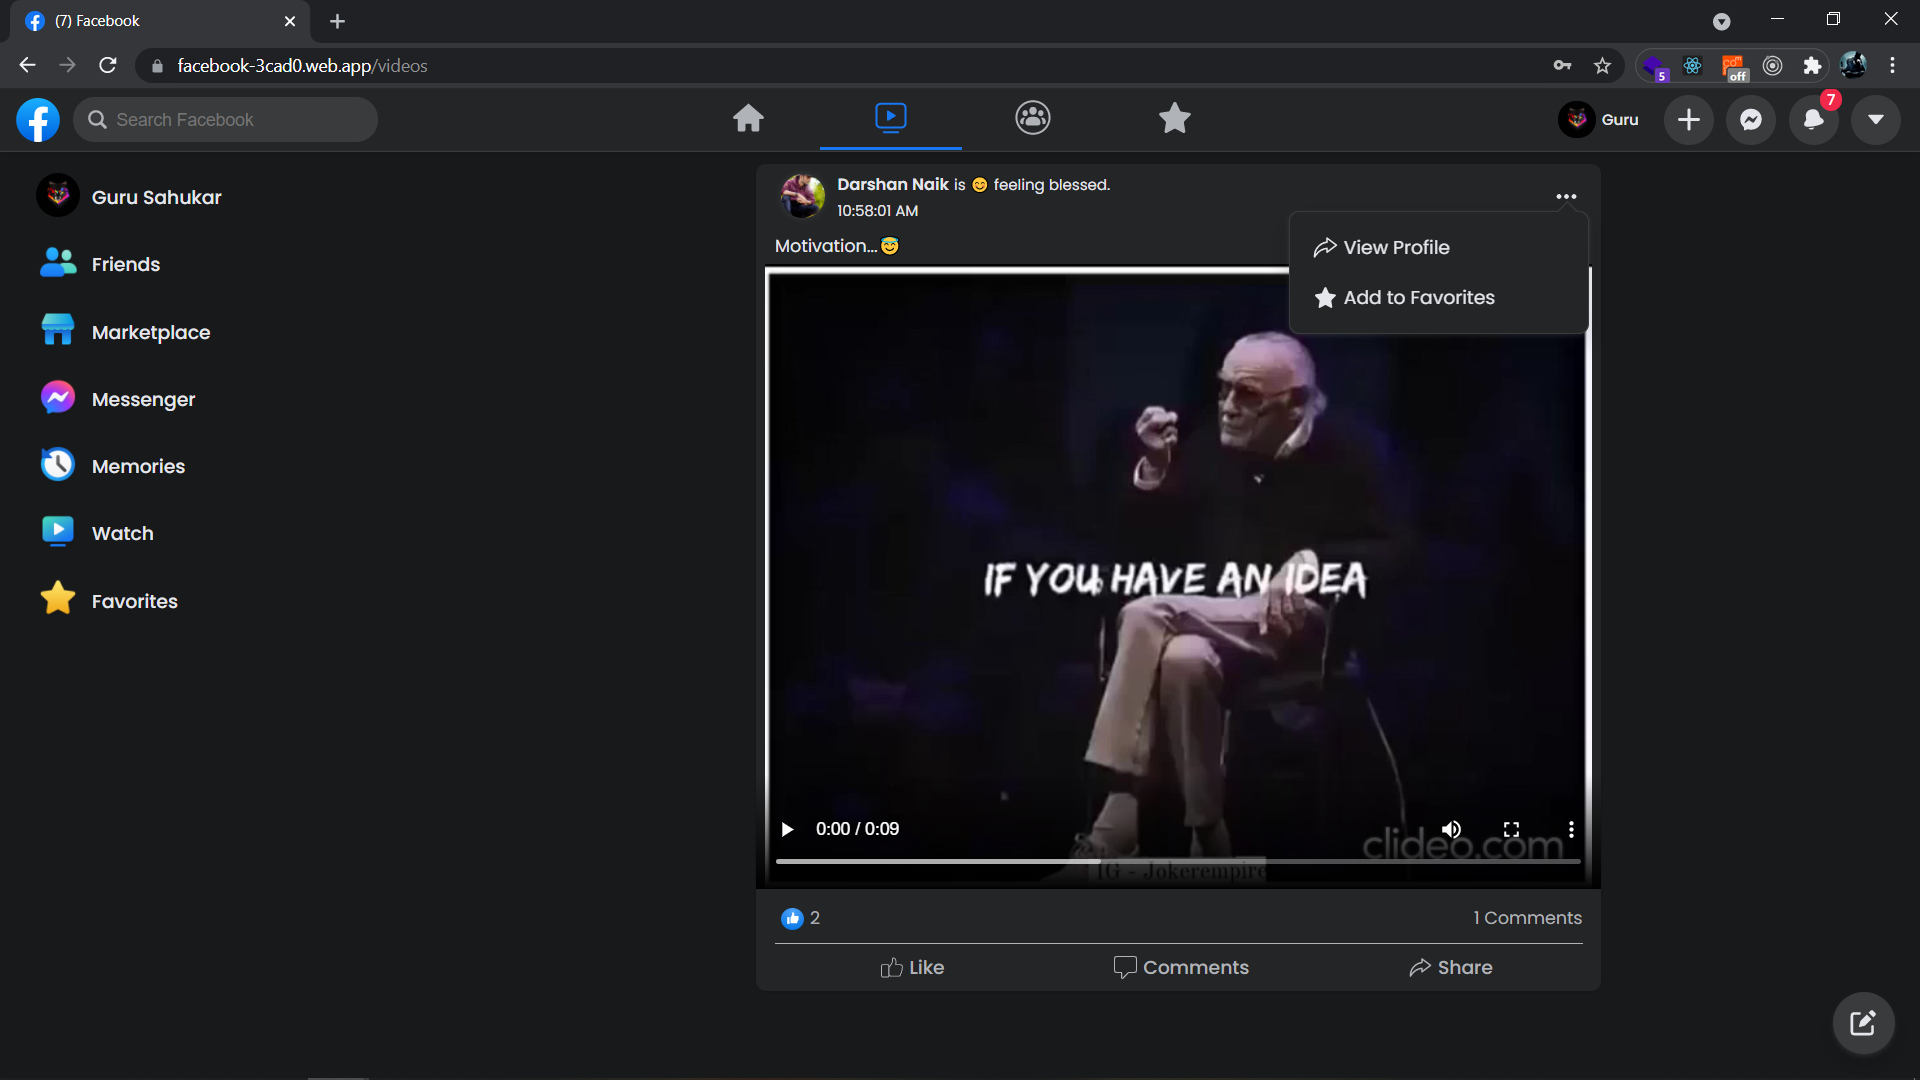Play the video

coord(787,830)
